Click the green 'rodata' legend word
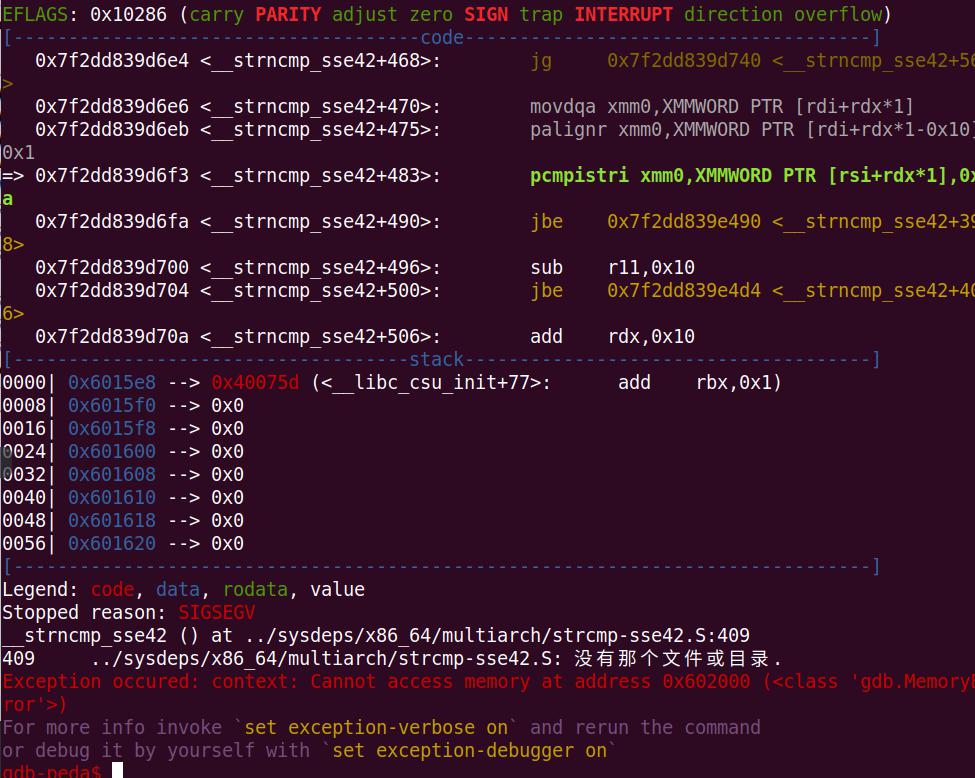The image size is (975, 778). point(255,590)
